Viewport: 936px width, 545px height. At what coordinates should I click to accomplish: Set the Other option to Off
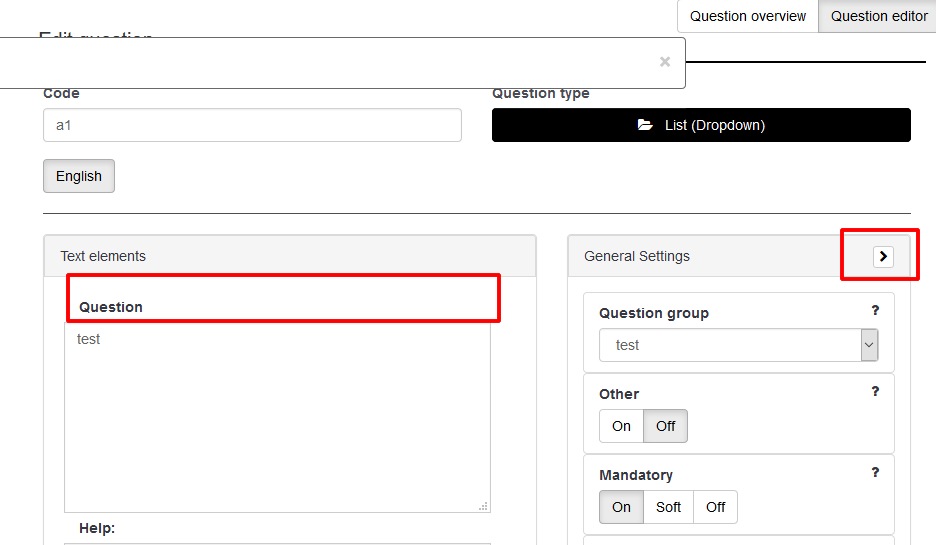[665, 426]
